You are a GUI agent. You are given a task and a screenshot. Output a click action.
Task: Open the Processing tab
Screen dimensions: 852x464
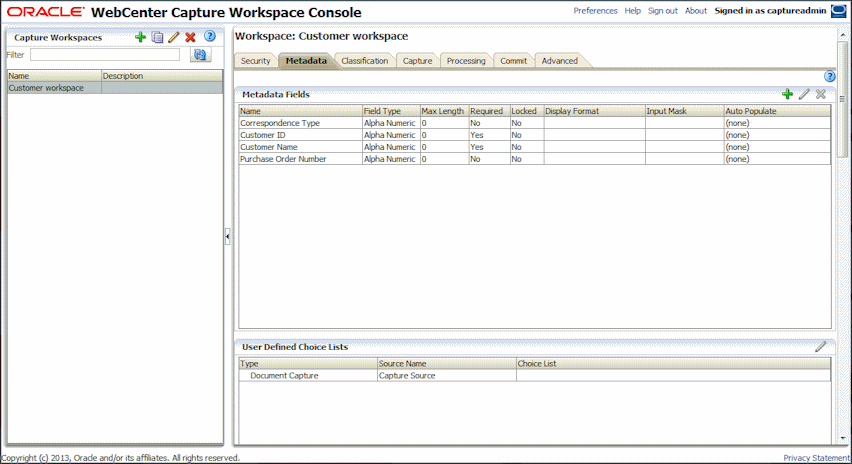pos(466,61)
